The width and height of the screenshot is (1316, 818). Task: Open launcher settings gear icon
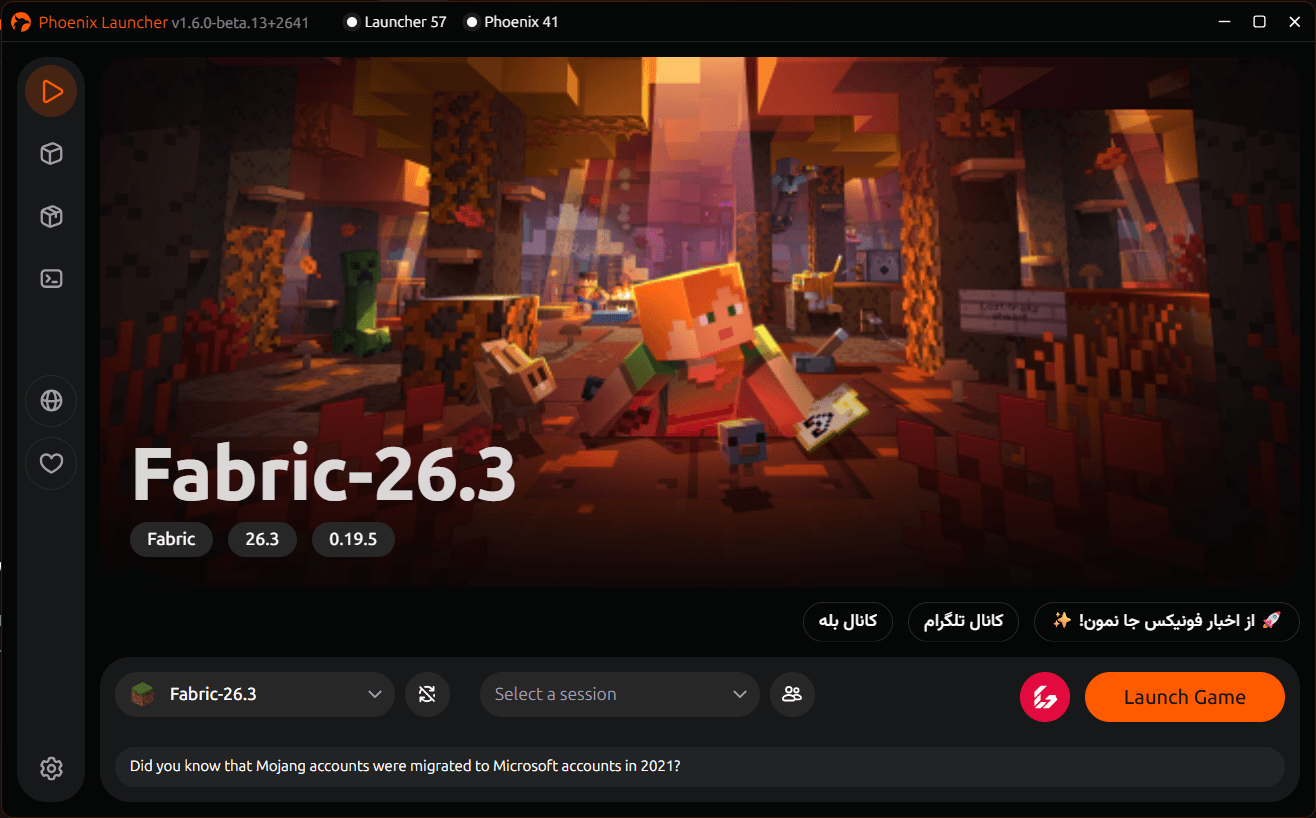52,768
